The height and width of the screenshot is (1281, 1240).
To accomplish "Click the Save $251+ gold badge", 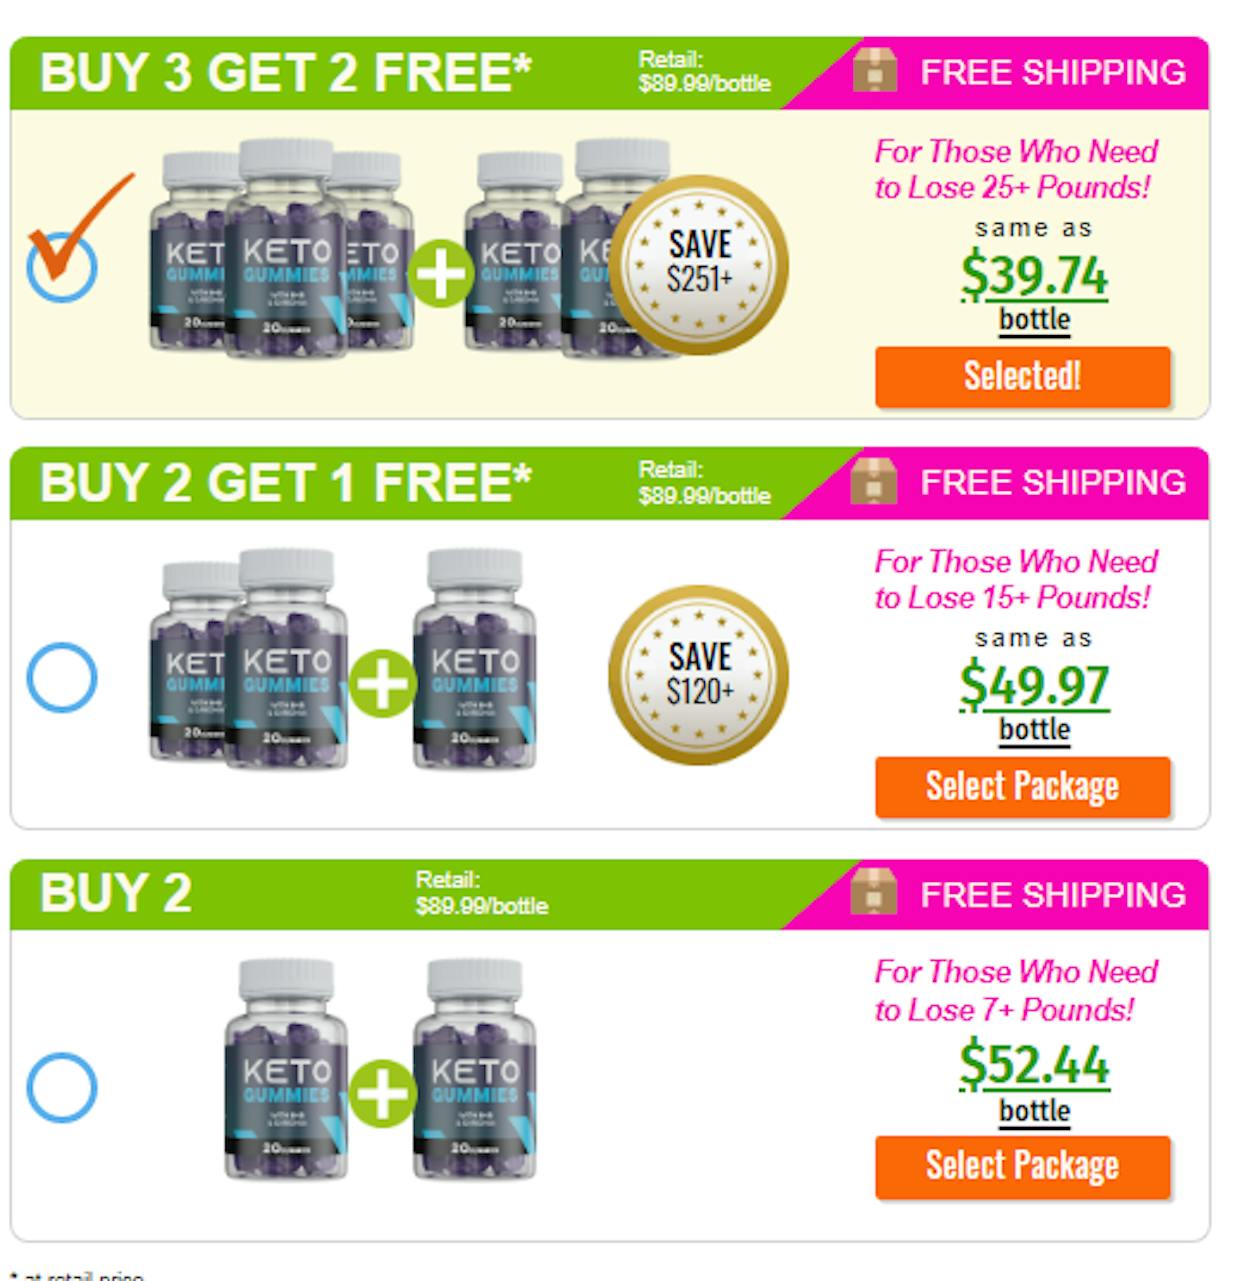I will (x=699, y=265).
